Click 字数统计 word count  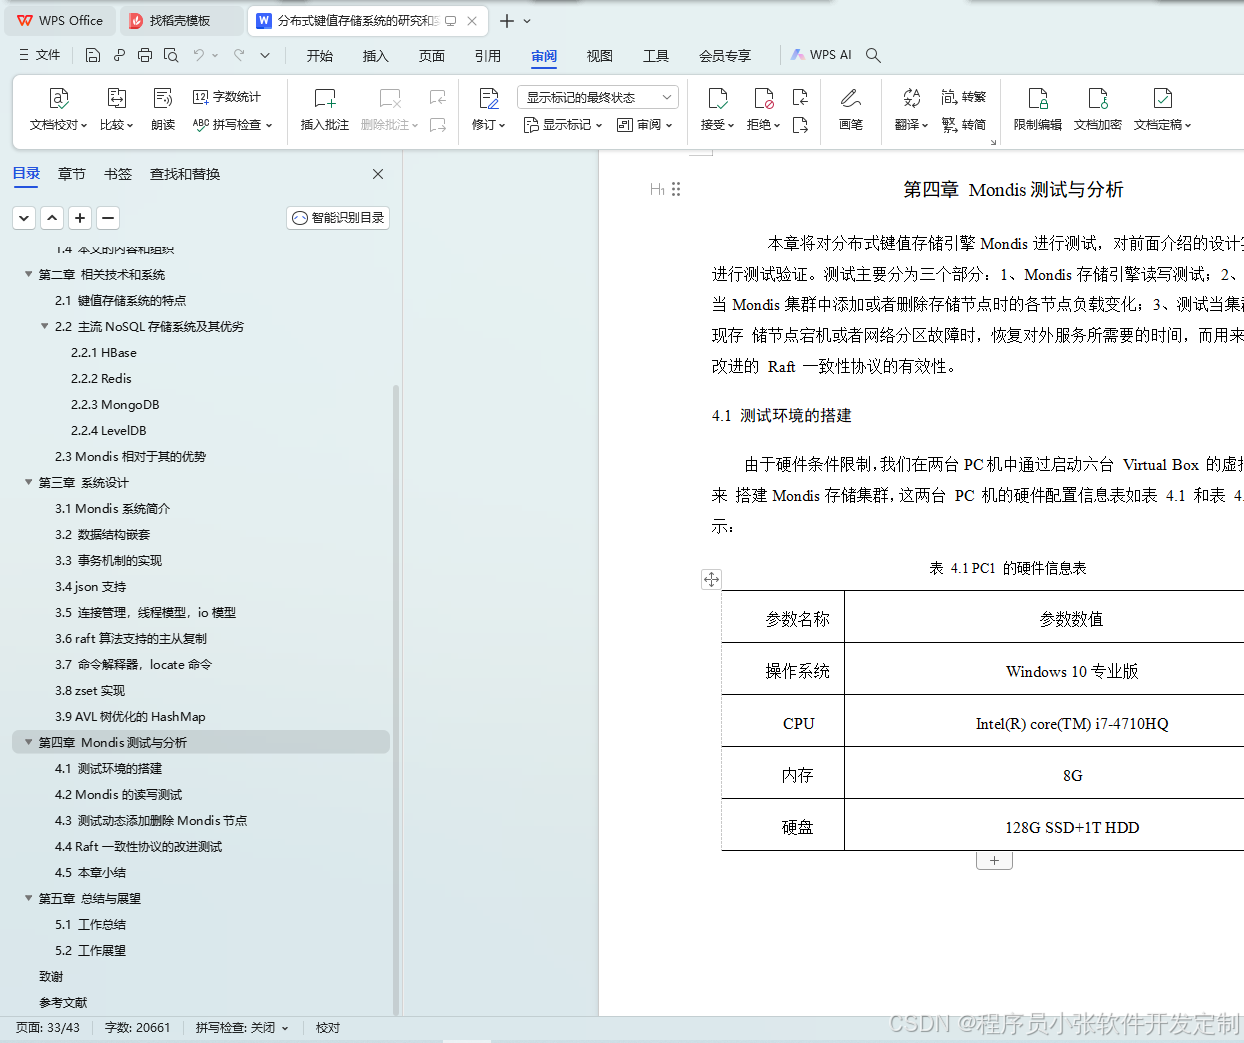(x=227, y=97)
